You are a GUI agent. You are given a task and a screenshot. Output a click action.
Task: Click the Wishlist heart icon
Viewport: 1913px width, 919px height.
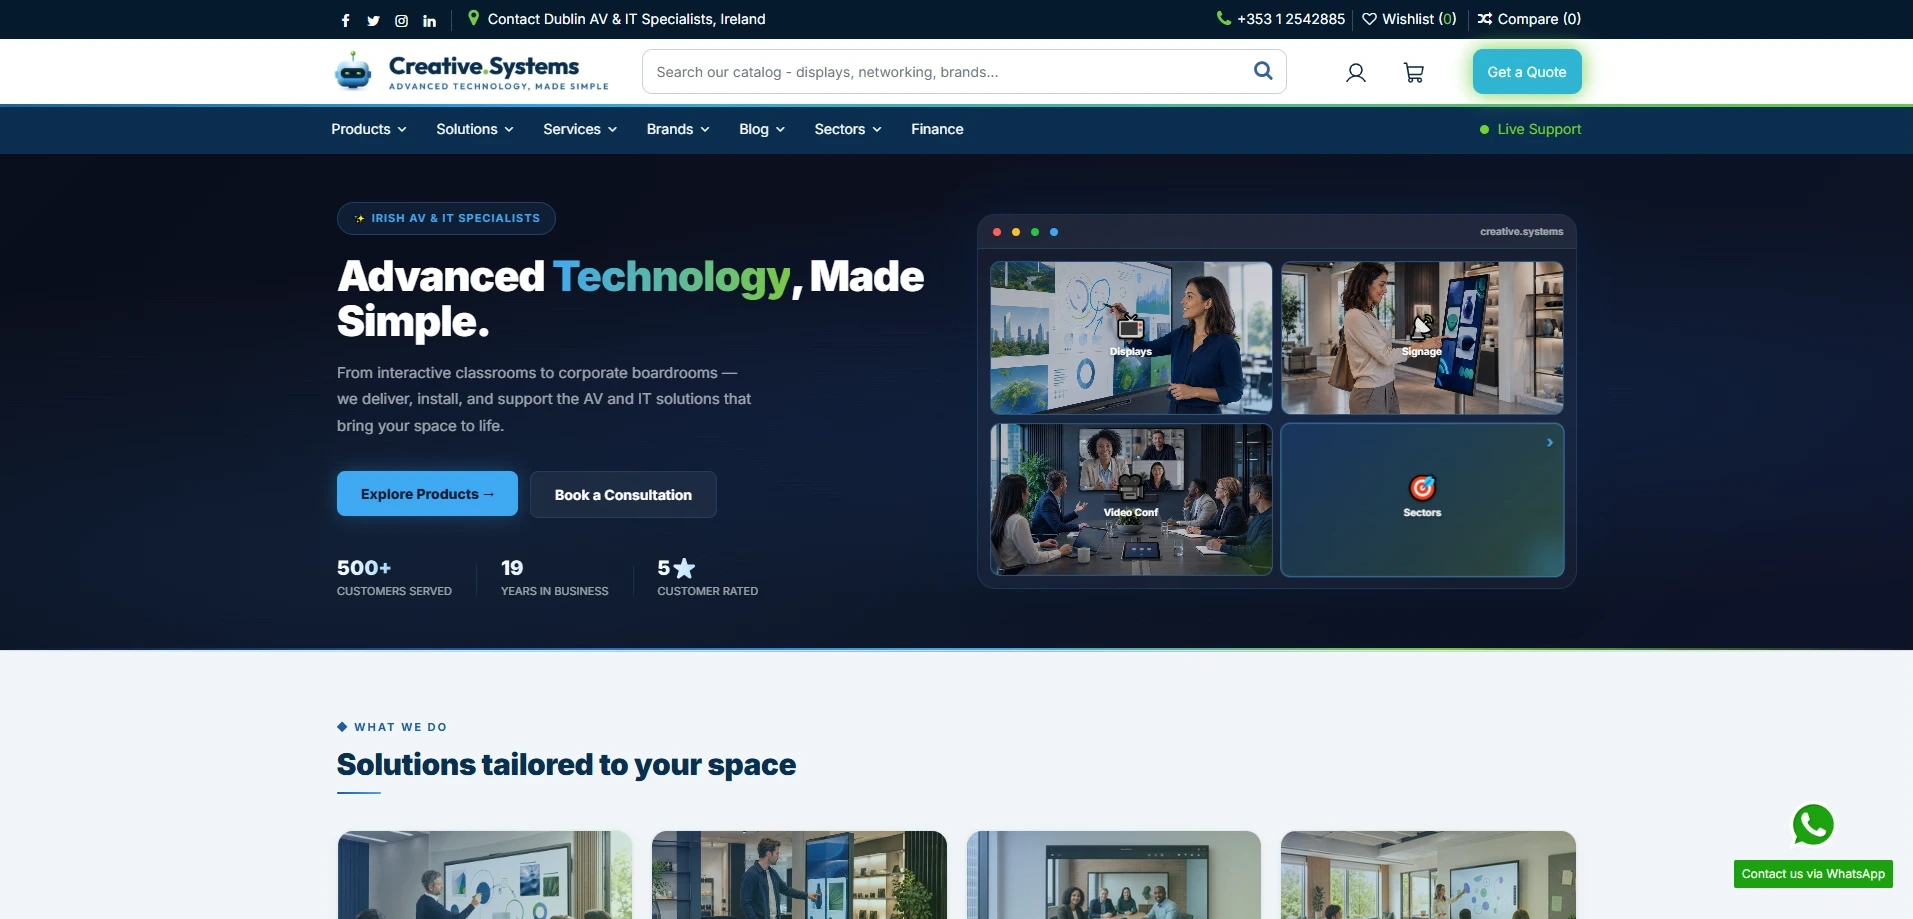(1370, 19)
